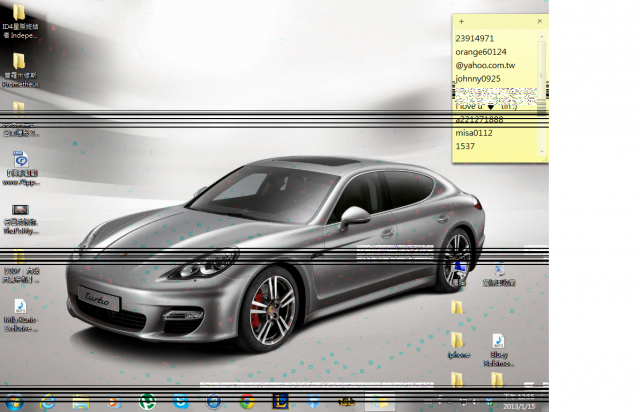This screenshot has height=412, width=640.
Task: Click 1537 line in sticky note
Action: pos(465,146)
